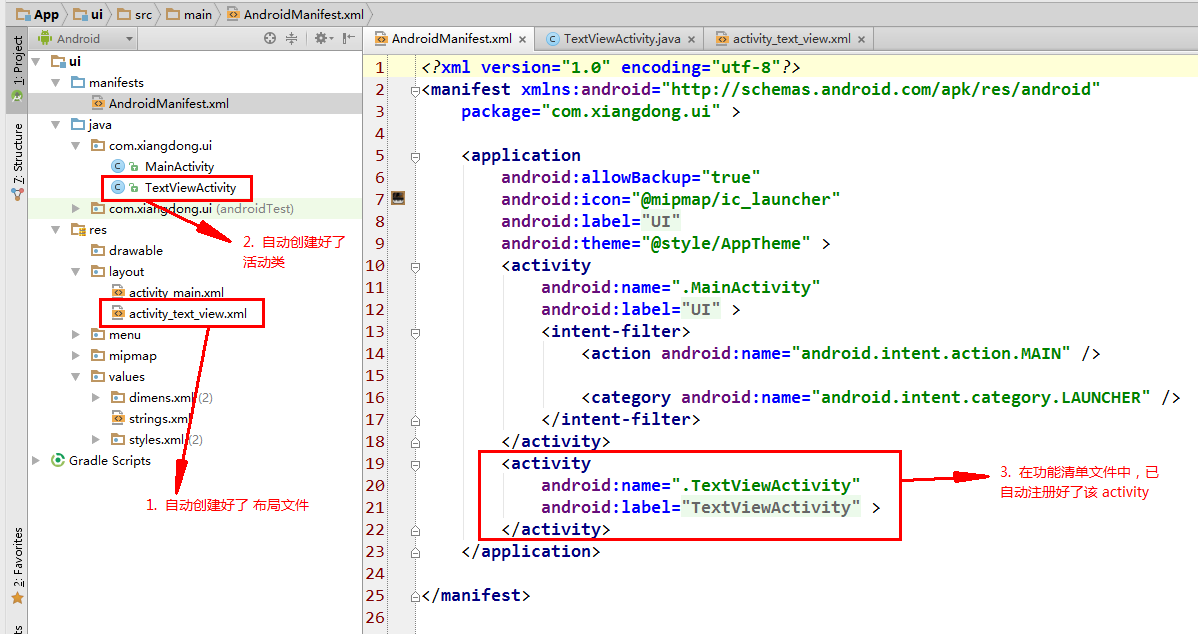Expand the dimens.xml group
This screenshot has width=1198, height=634.
(x=96, y=397)
